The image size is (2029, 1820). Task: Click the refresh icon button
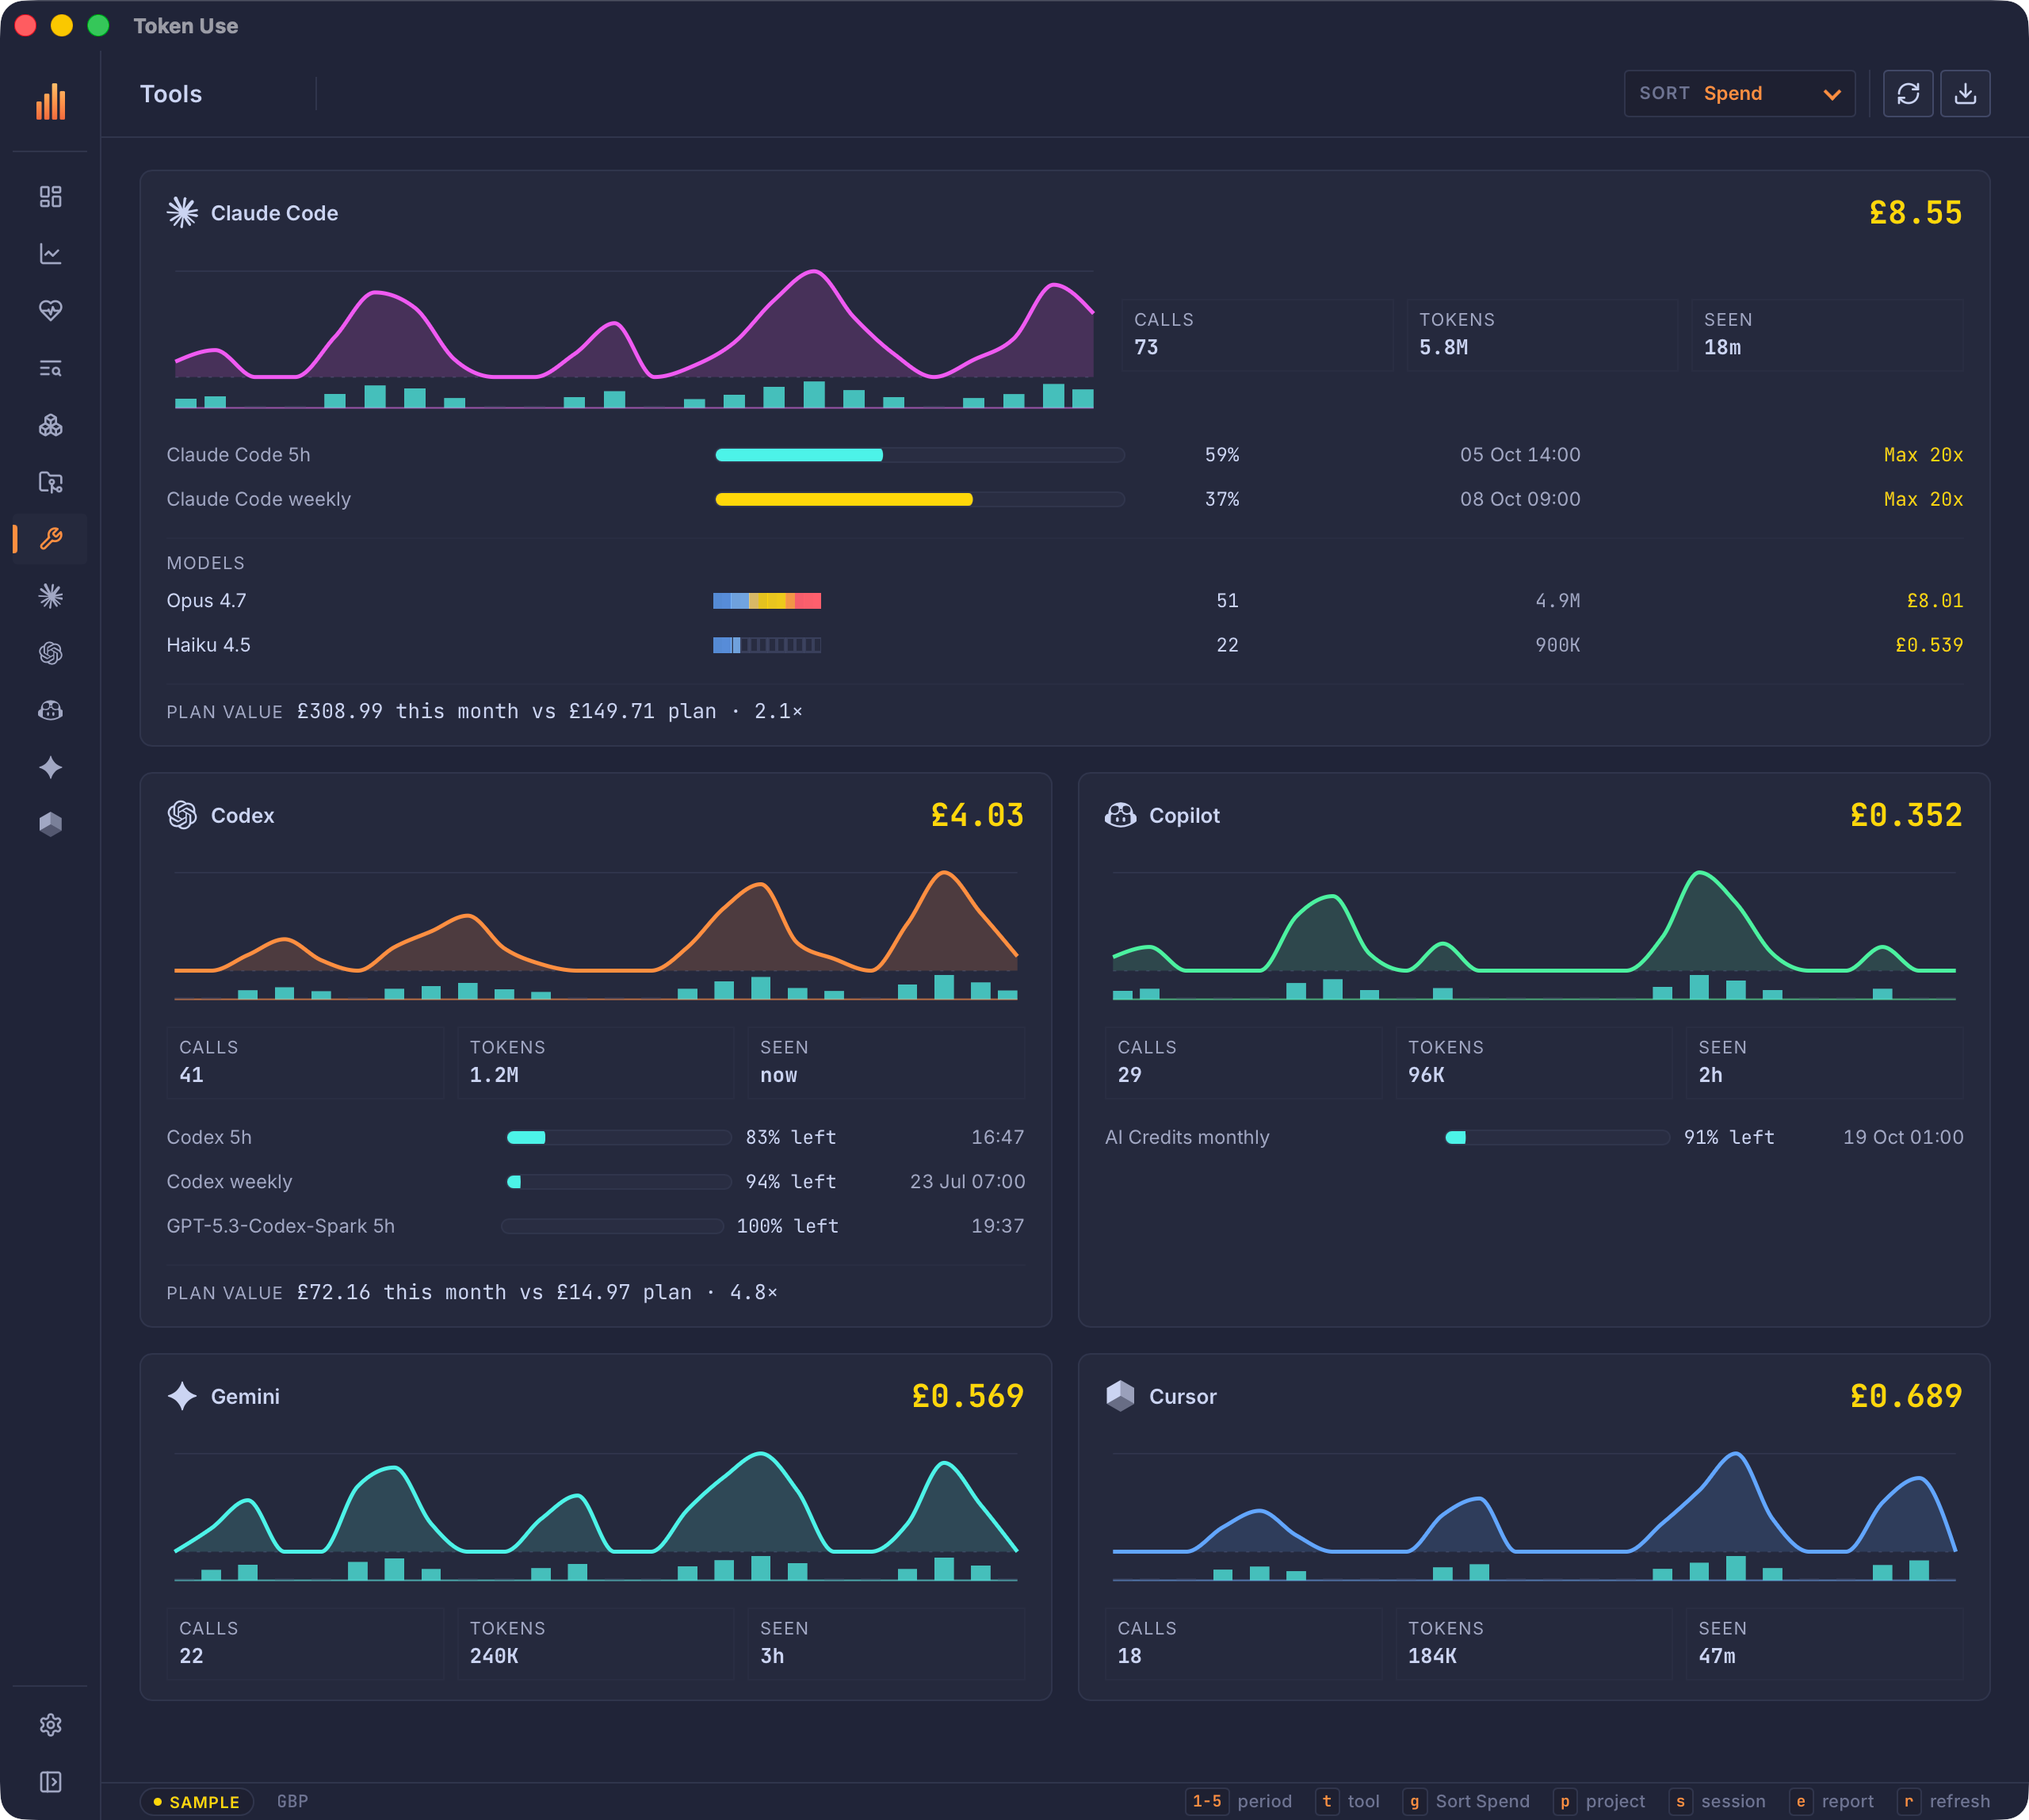pos(1908,93)
